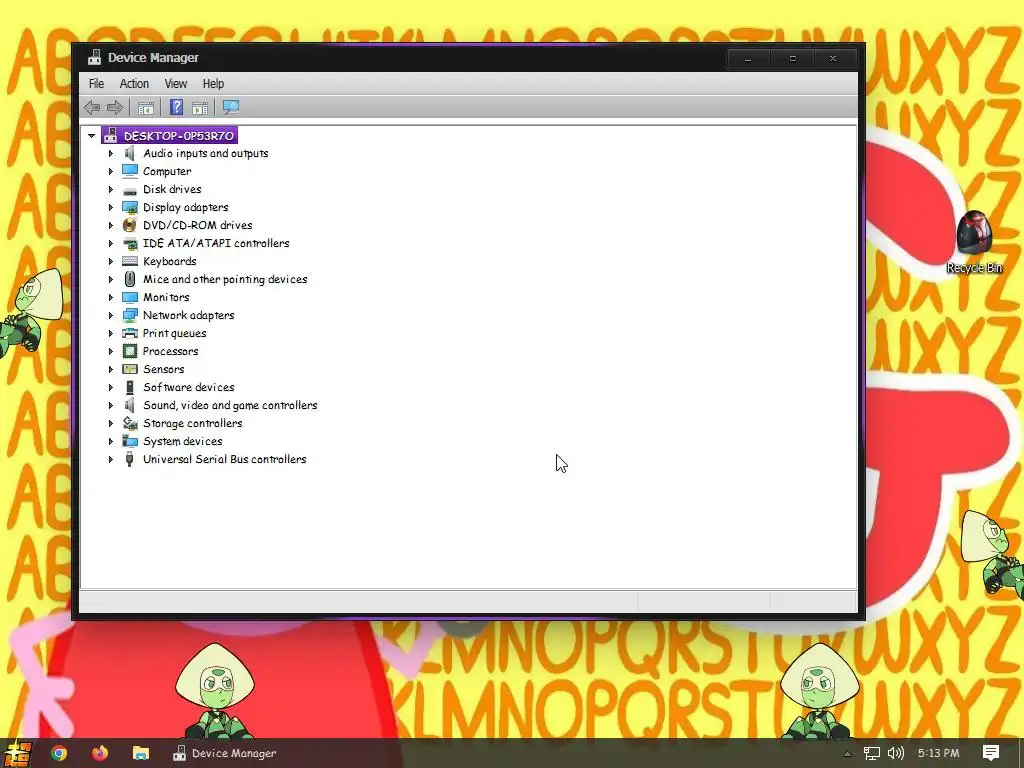
Task: Click the Computer category monitor icon
Action: (130, 171)
